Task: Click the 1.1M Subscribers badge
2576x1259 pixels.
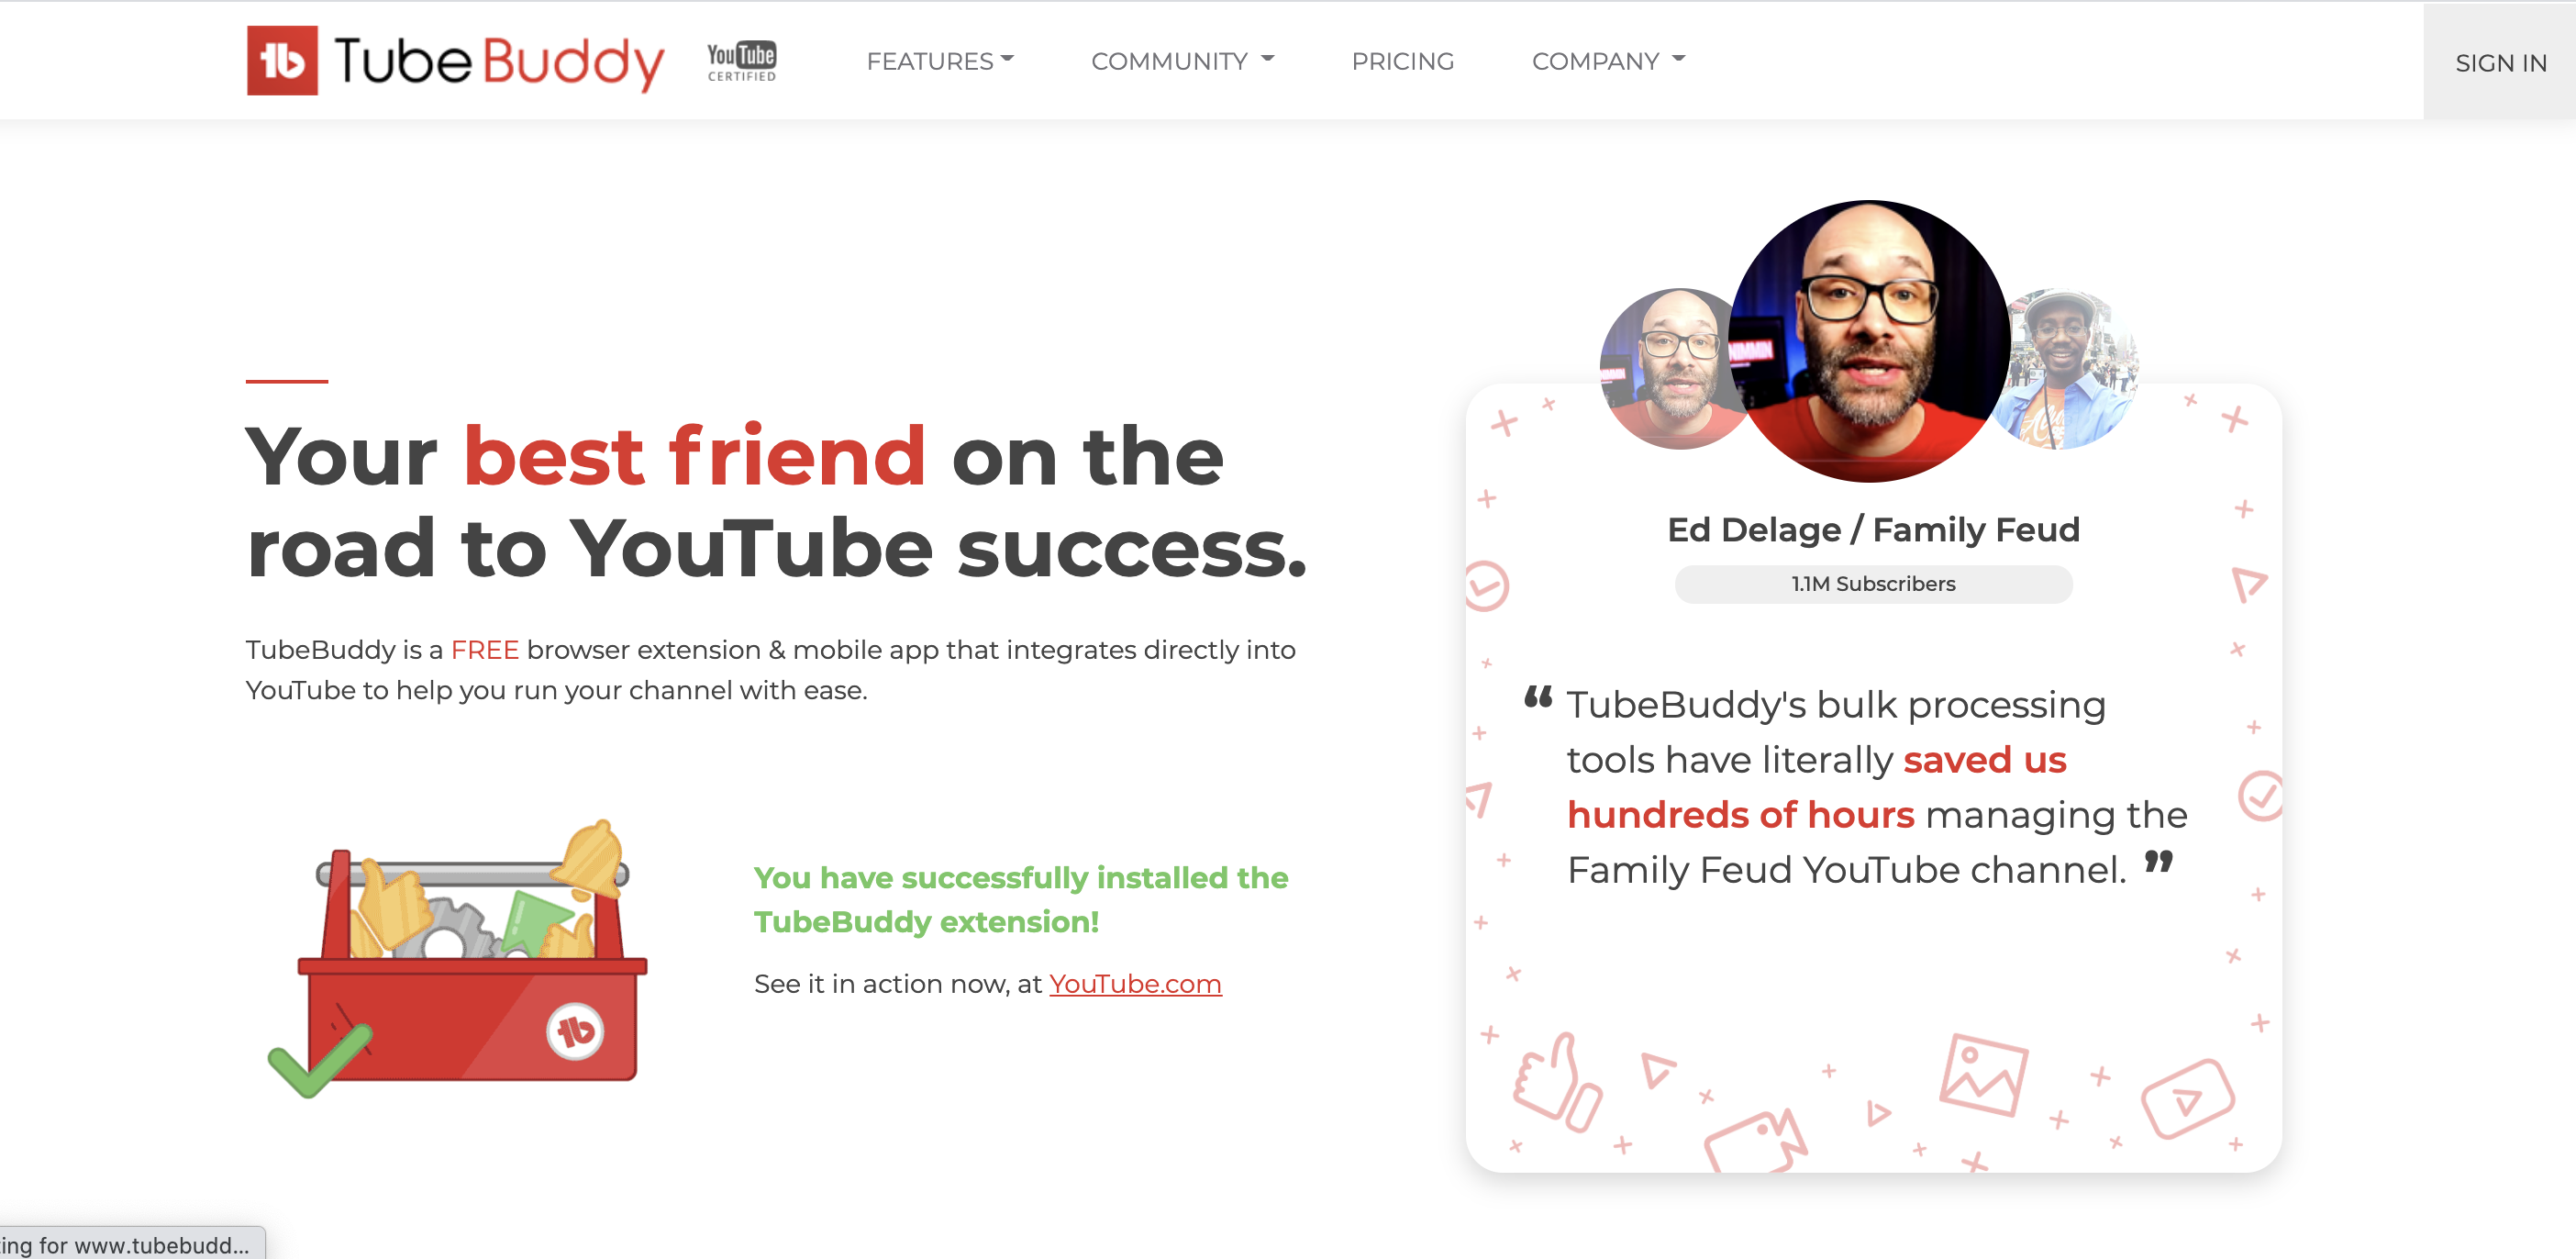Action: (x=1873, y=584)
